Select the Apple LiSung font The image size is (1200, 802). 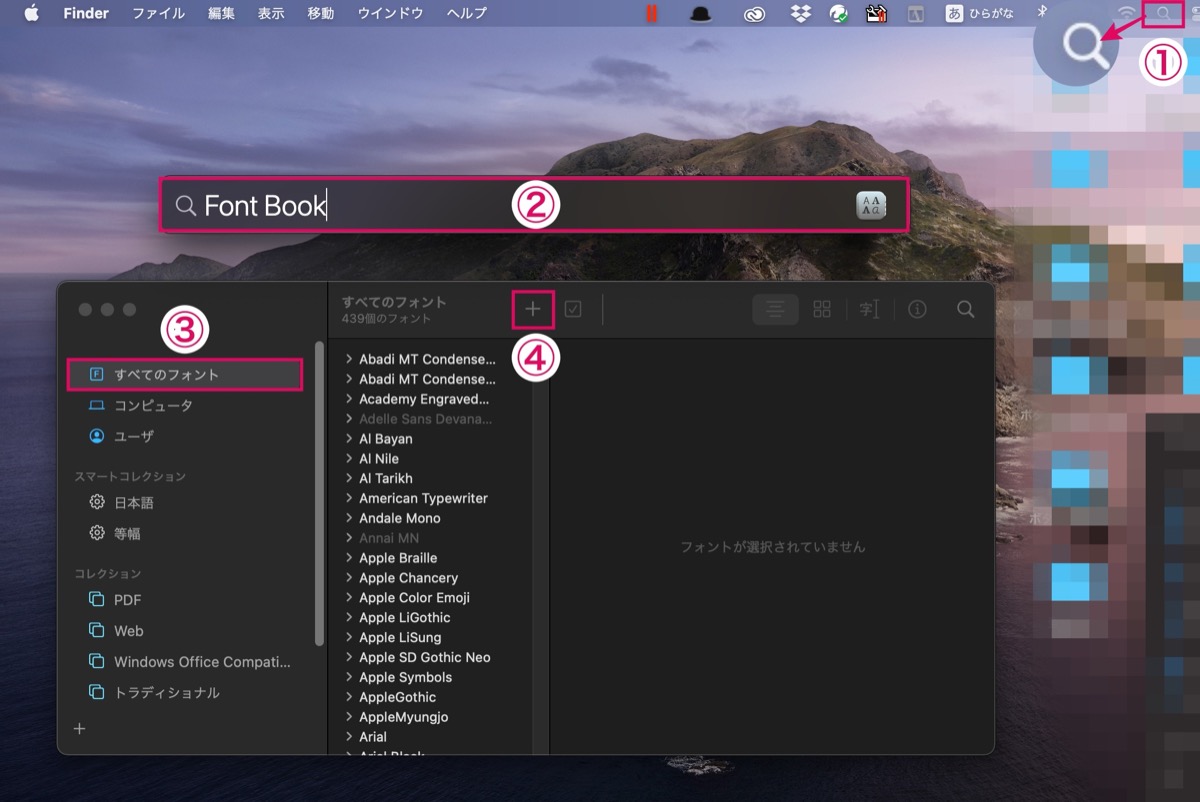400,638
